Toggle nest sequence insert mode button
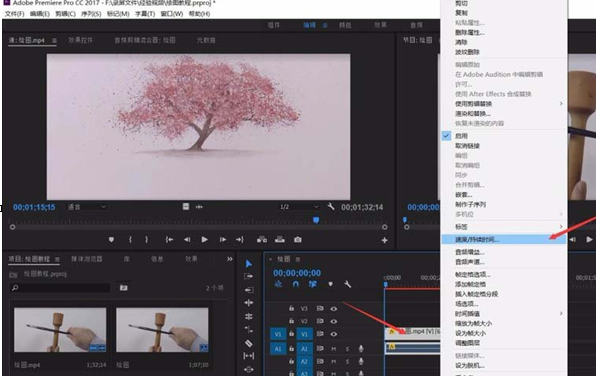This screenshot has height=376, width=596. point(278,284)
